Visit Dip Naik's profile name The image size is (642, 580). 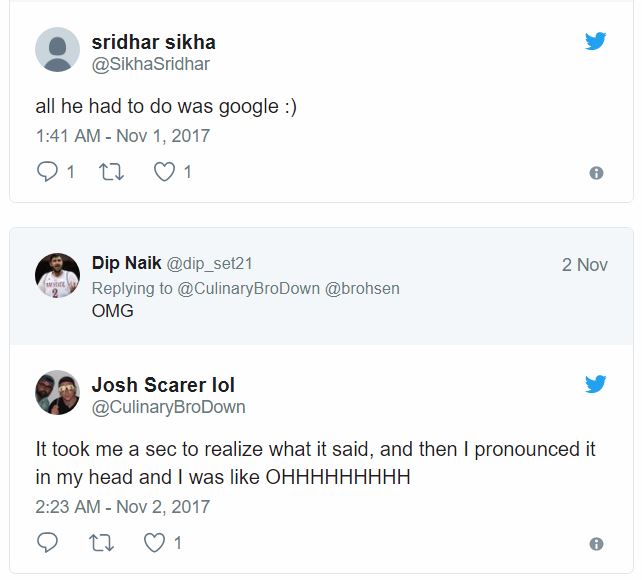click(120, 264)
